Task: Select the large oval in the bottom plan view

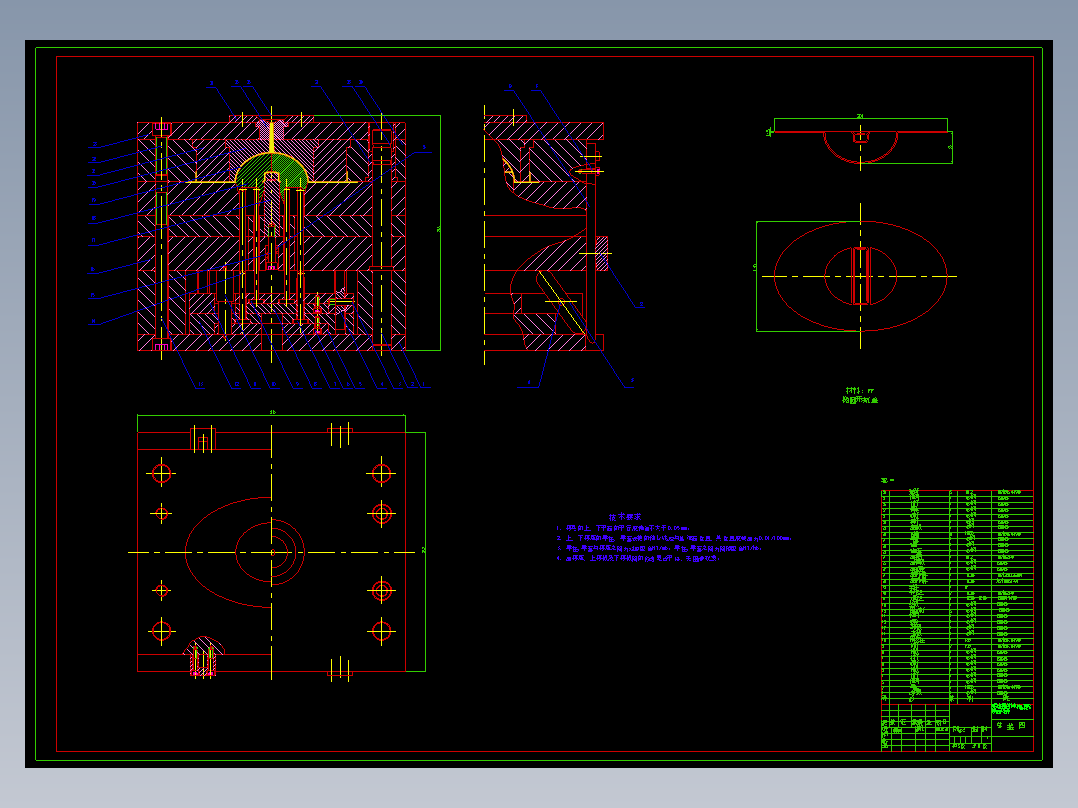Action: pyautogui.click(x=228, y=552)
